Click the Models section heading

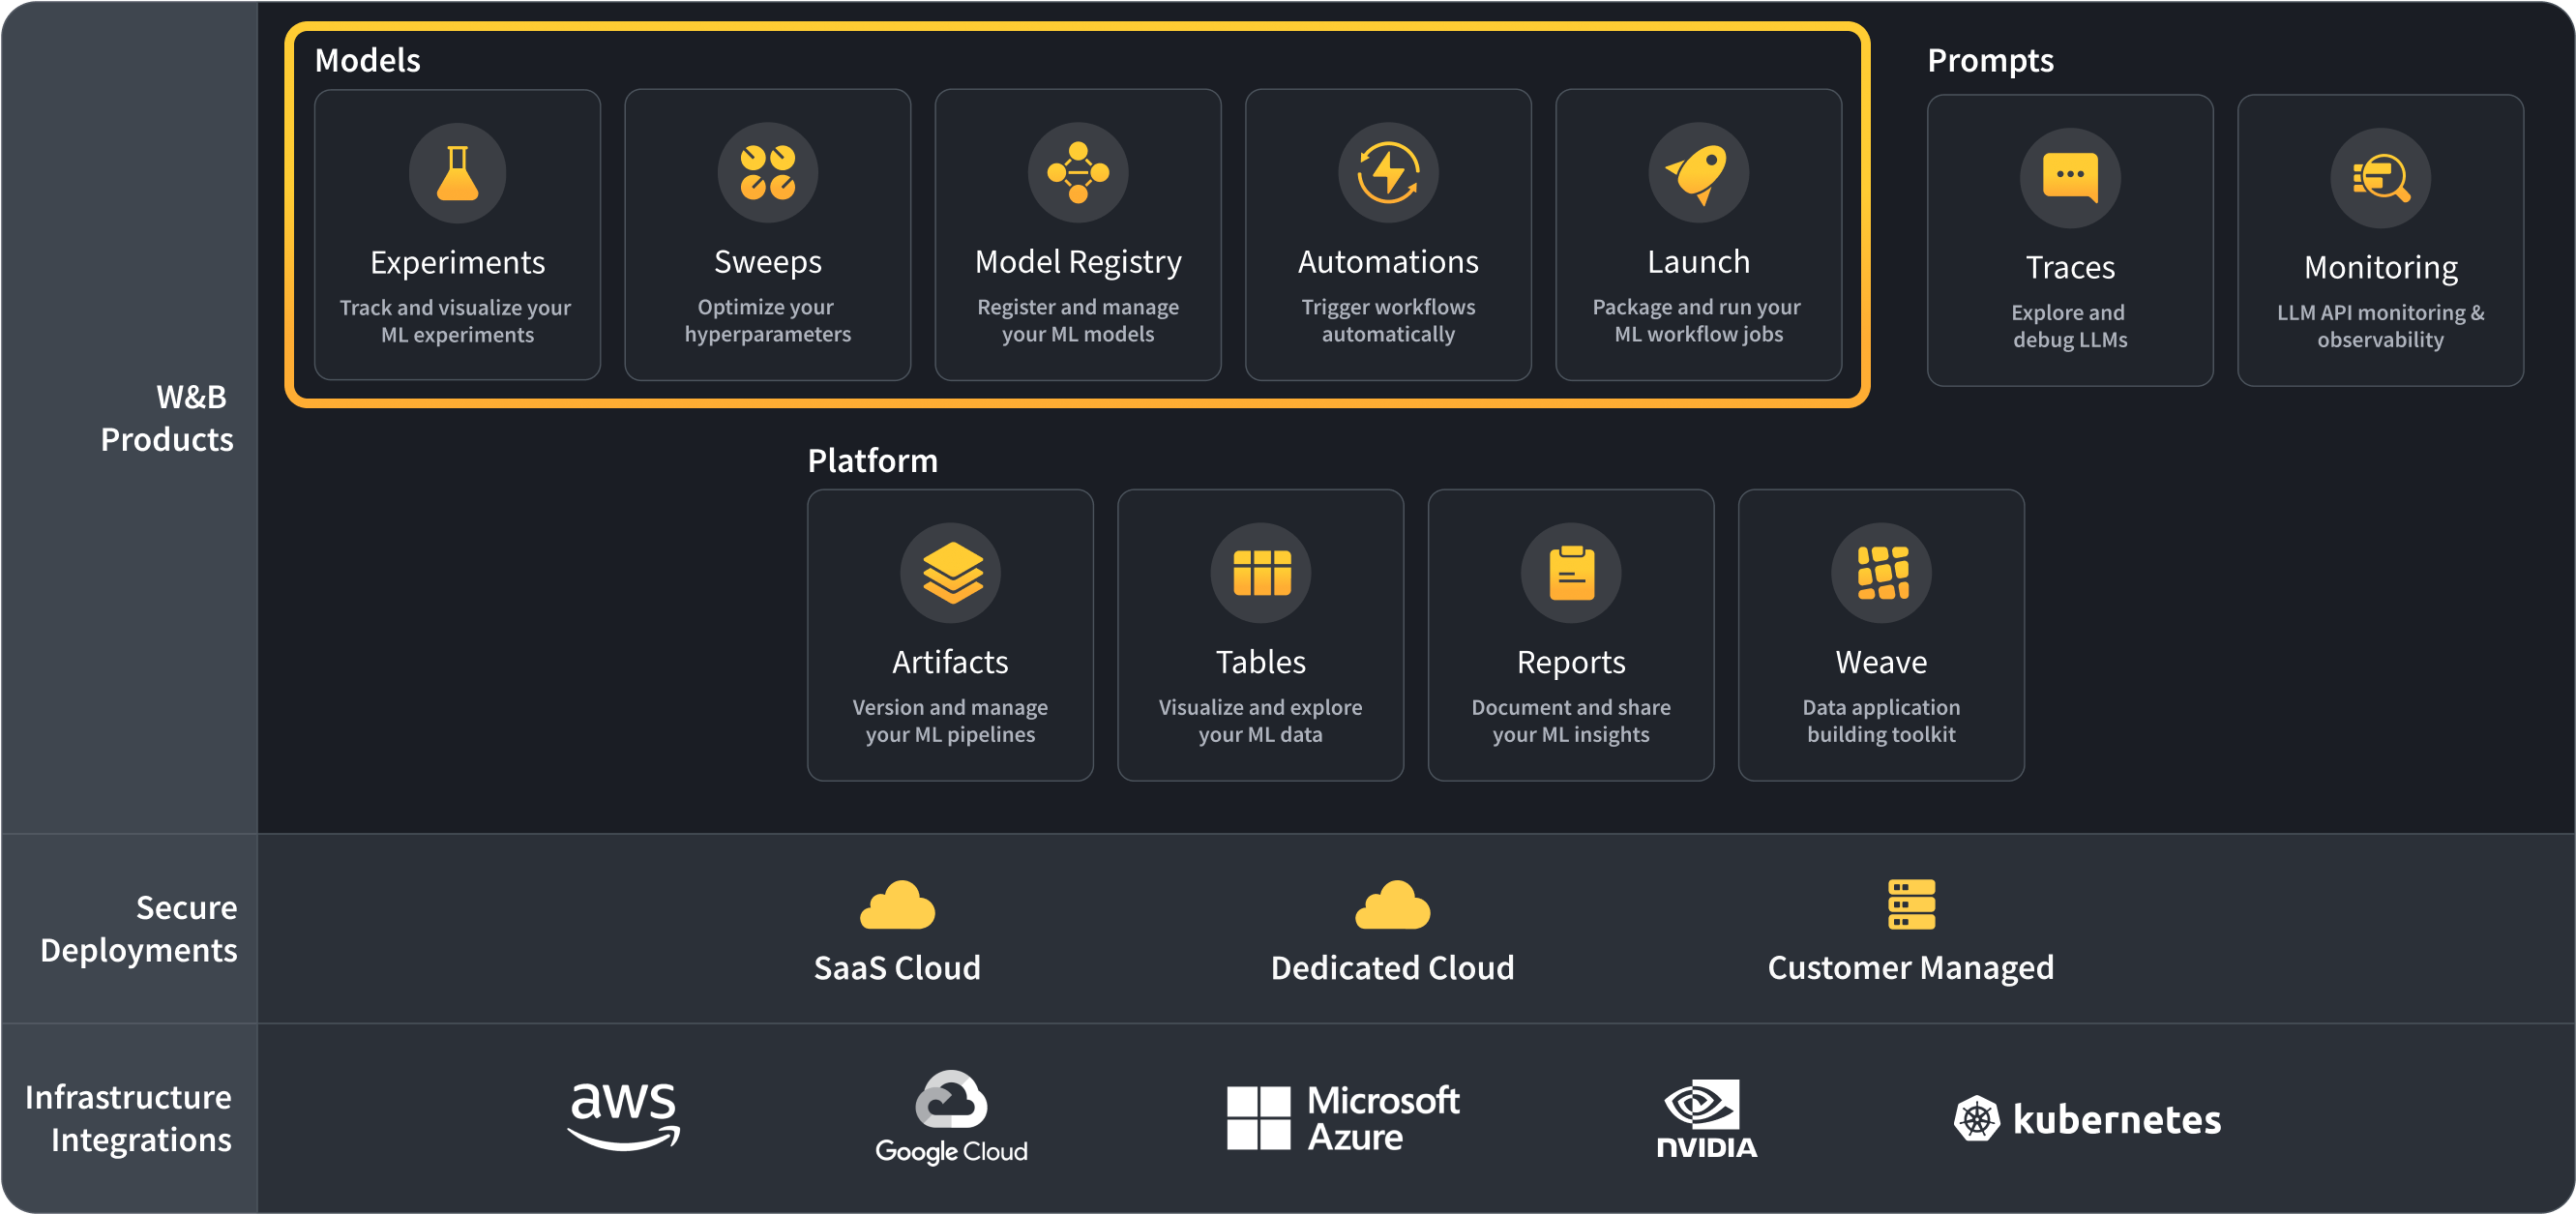pyautogui.click(x=367, y=60)
